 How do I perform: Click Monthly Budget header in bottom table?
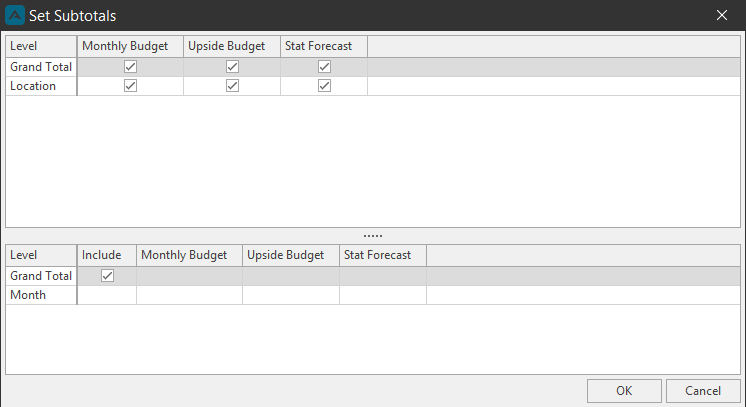189,255
